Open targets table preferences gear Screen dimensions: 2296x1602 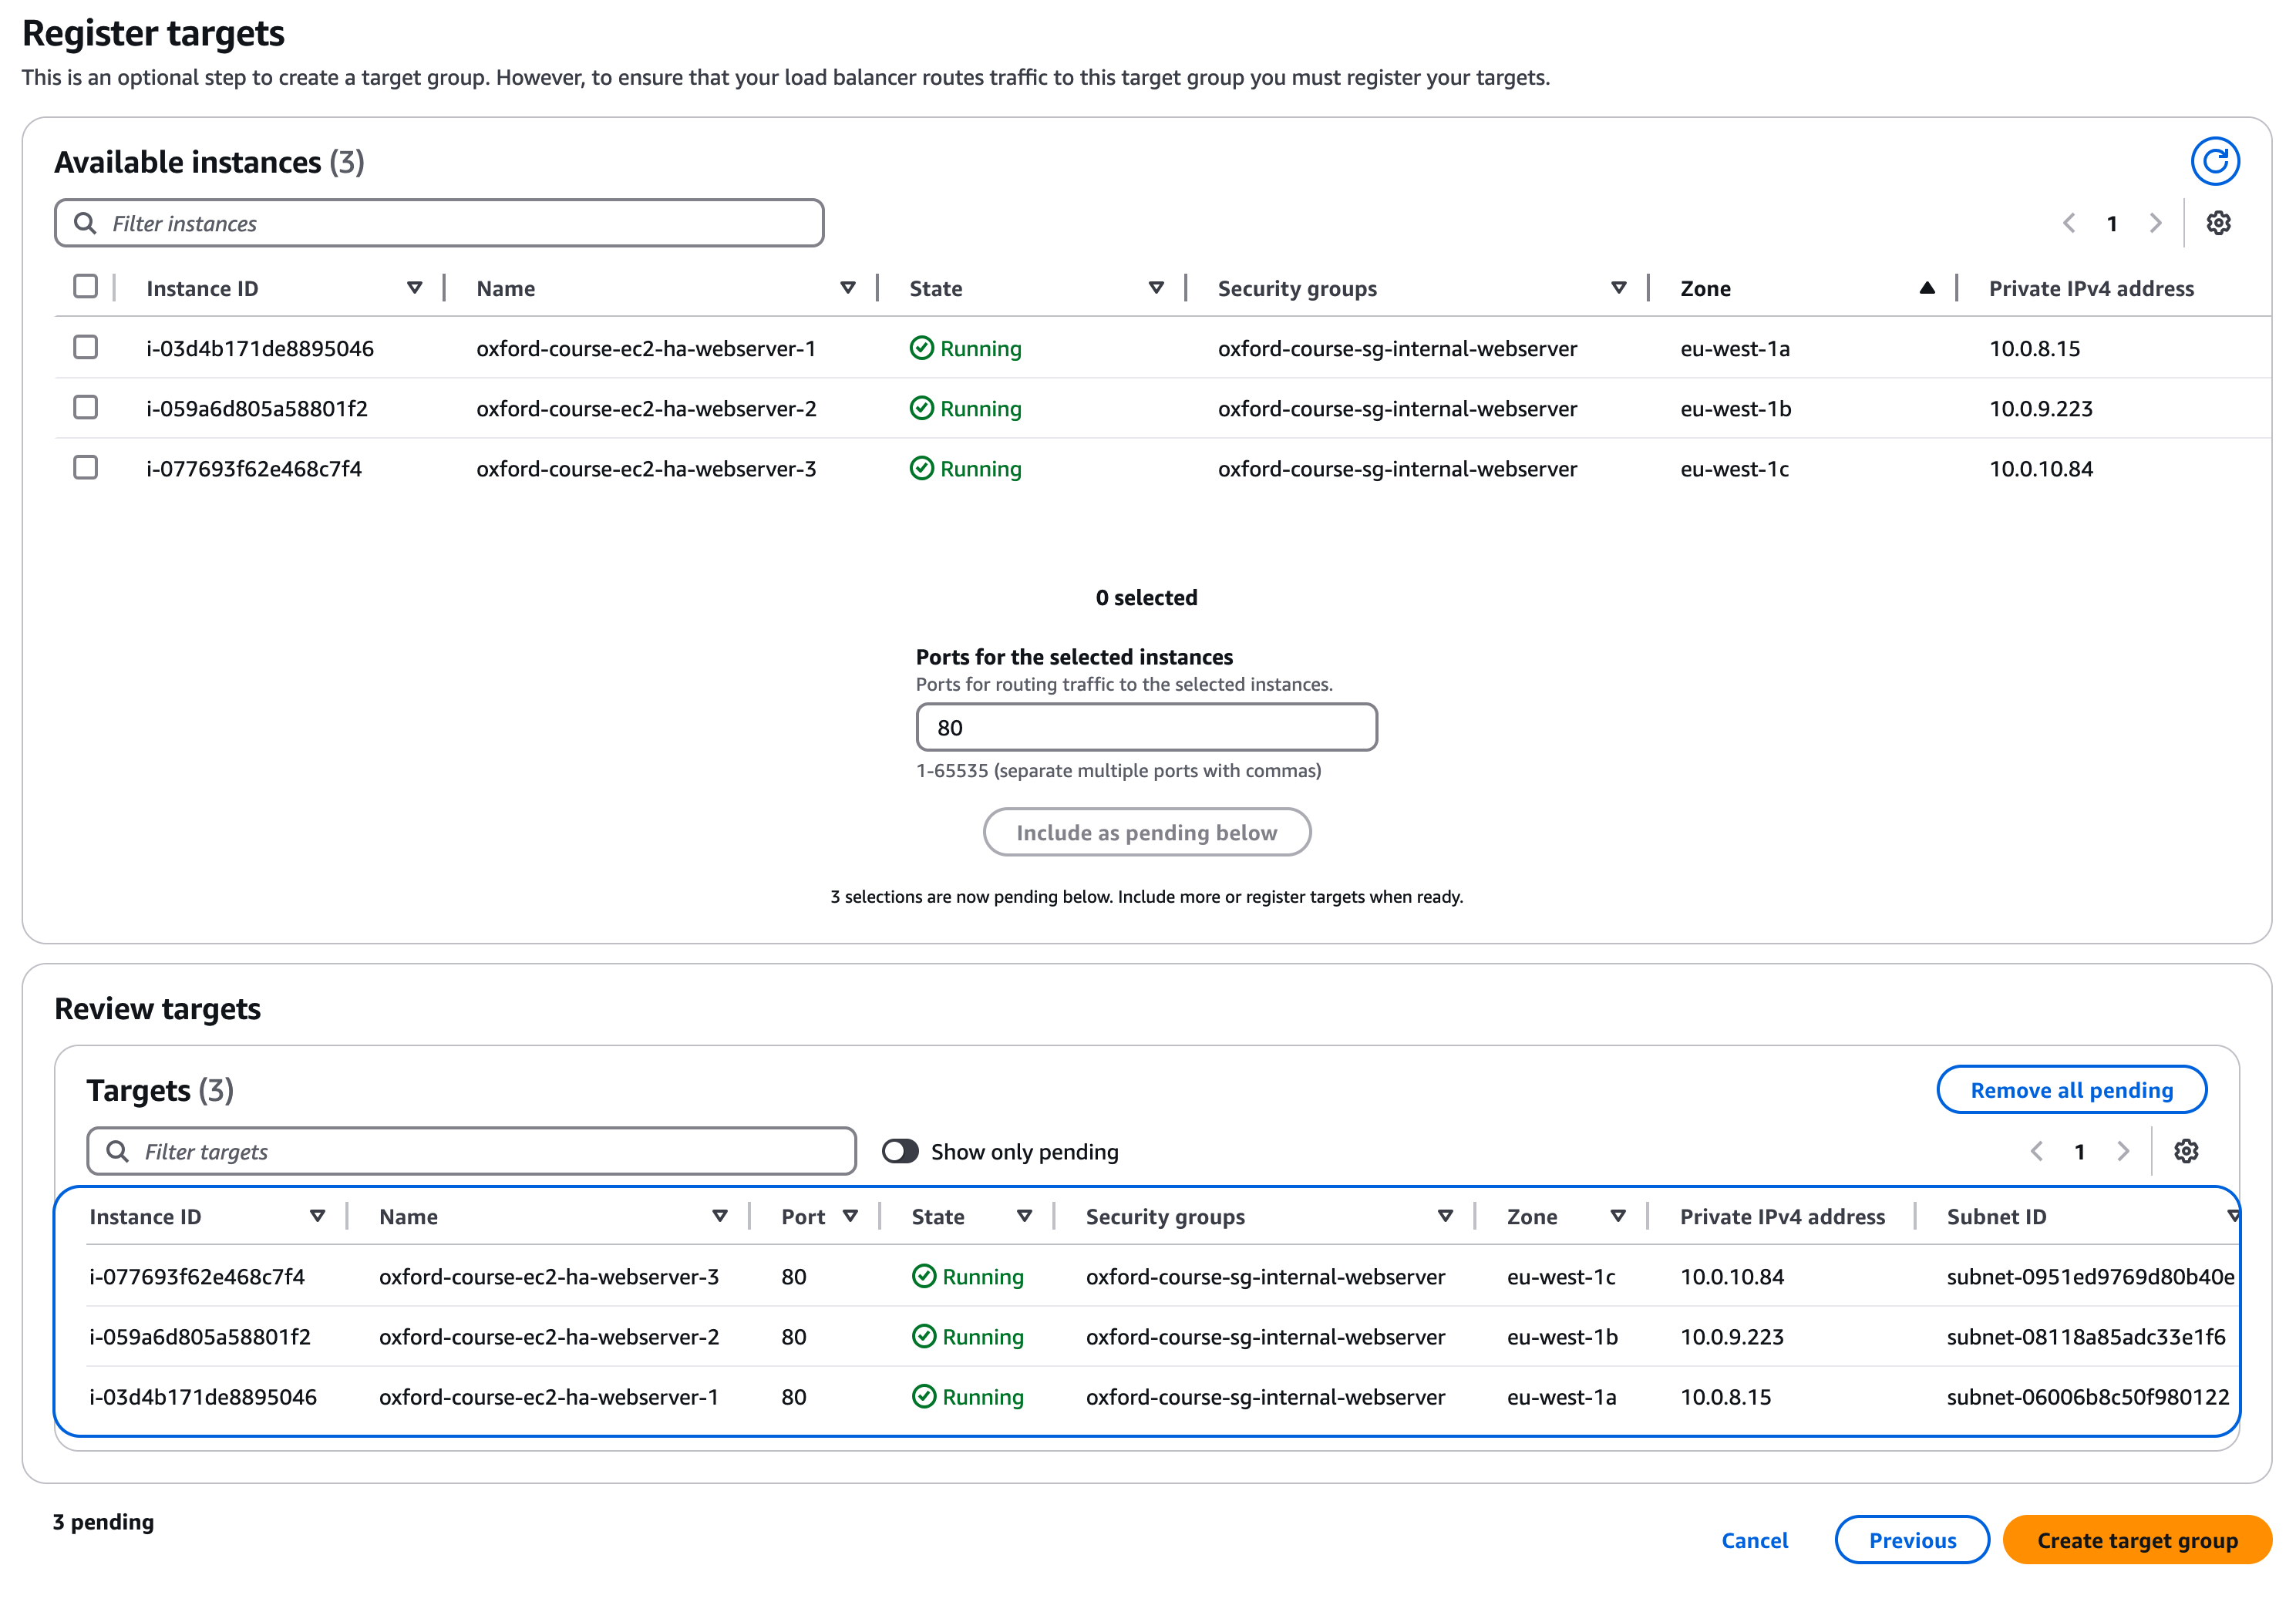(2186, 1151)
